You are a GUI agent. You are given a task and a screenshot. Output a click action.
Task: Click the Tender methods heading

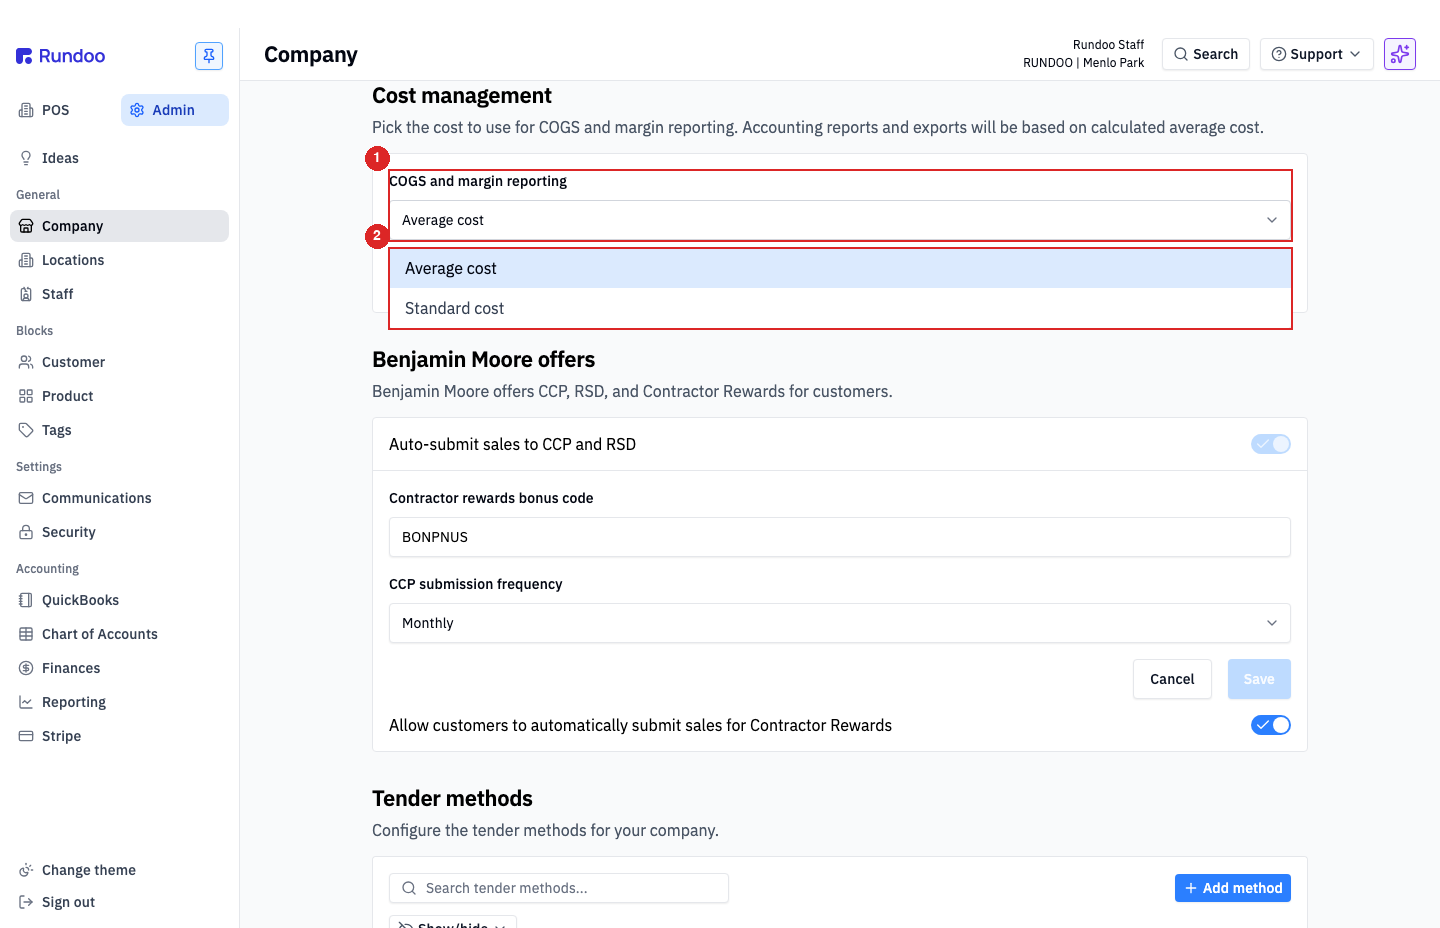coord(452,799)
